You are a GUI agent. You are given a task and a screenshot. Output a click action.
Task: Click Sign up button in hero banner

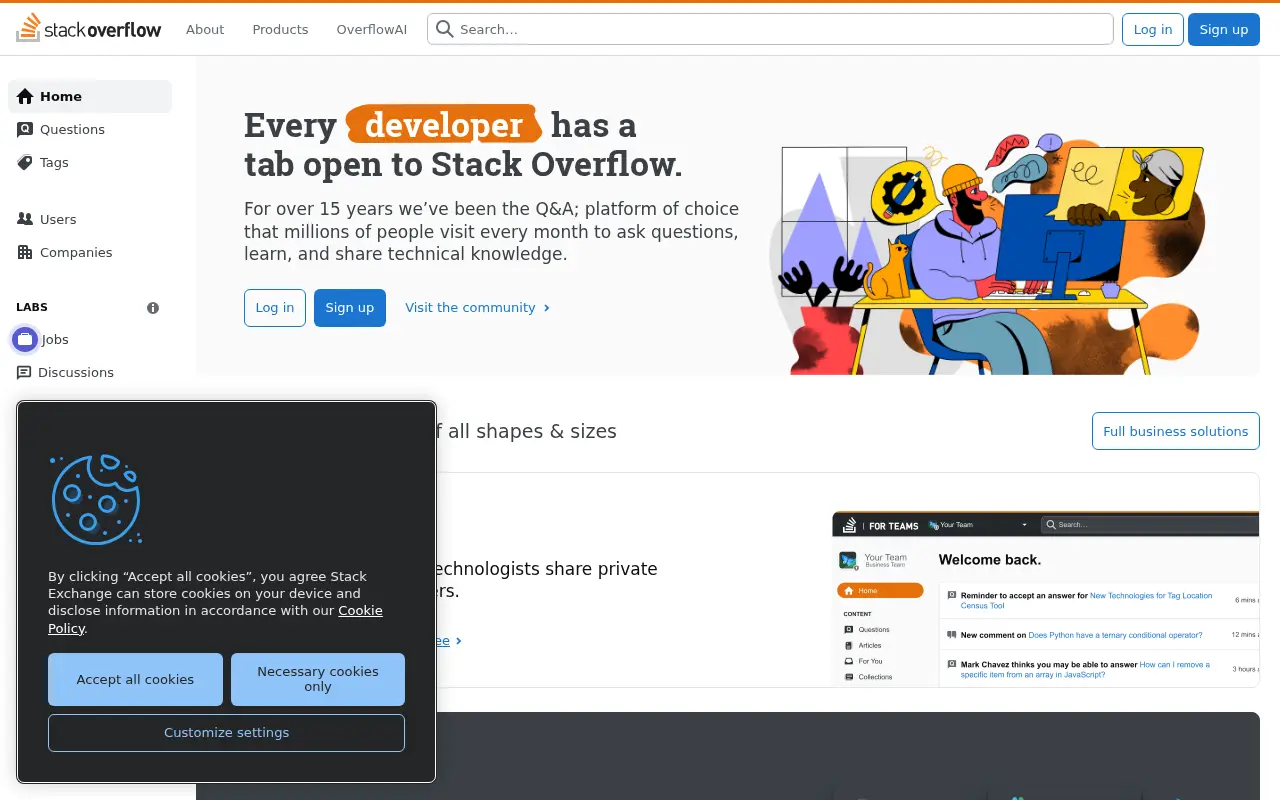350,308
